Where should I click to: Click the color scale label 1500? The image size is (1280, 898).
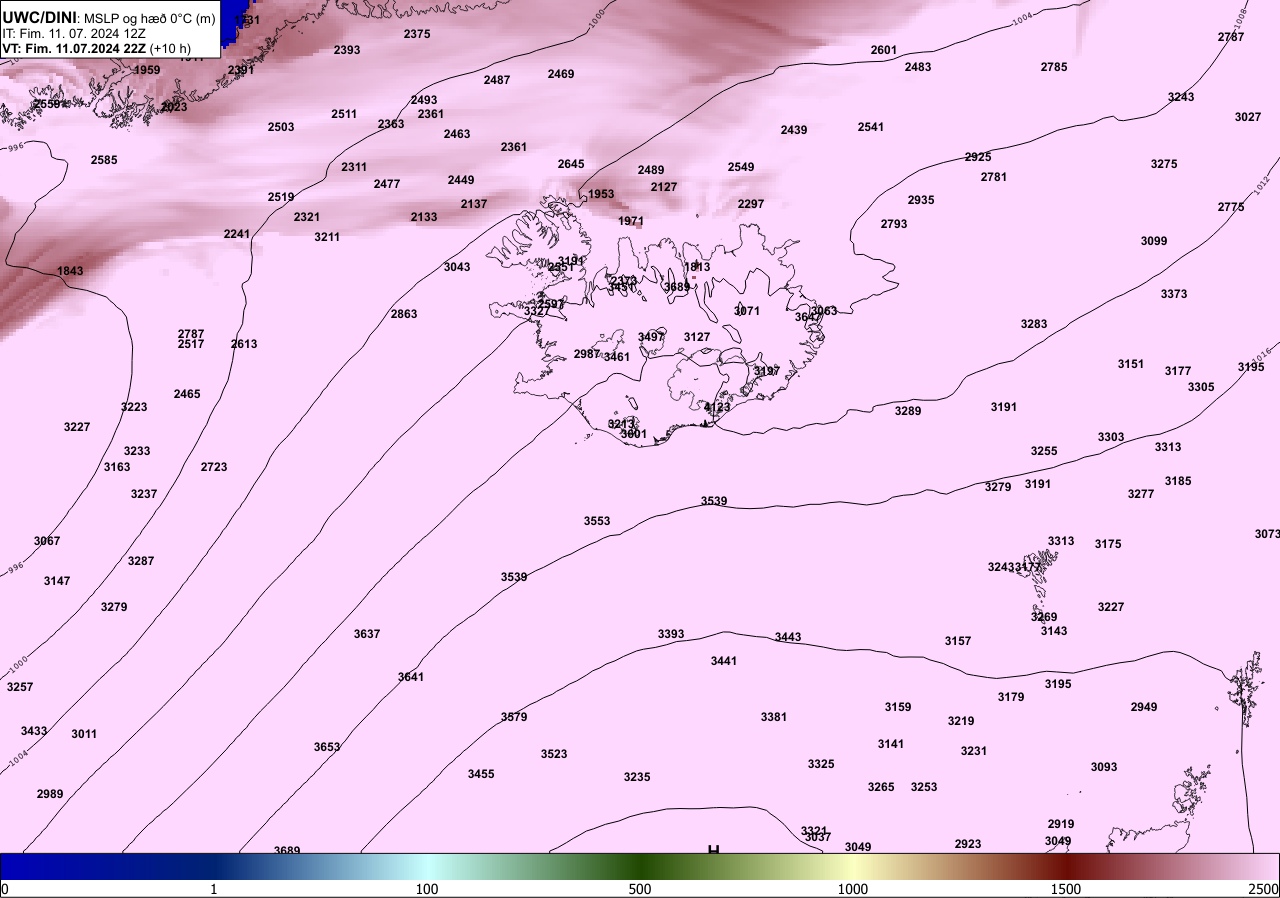(1066, 889)
